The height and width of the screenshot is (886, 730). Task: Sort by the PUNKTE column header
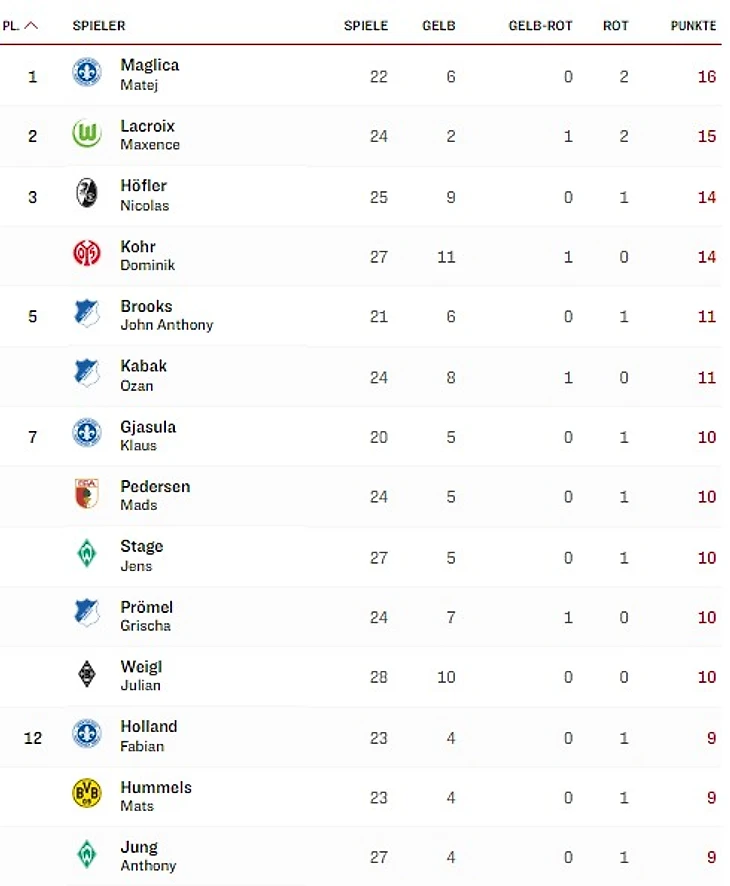point(693,26)
